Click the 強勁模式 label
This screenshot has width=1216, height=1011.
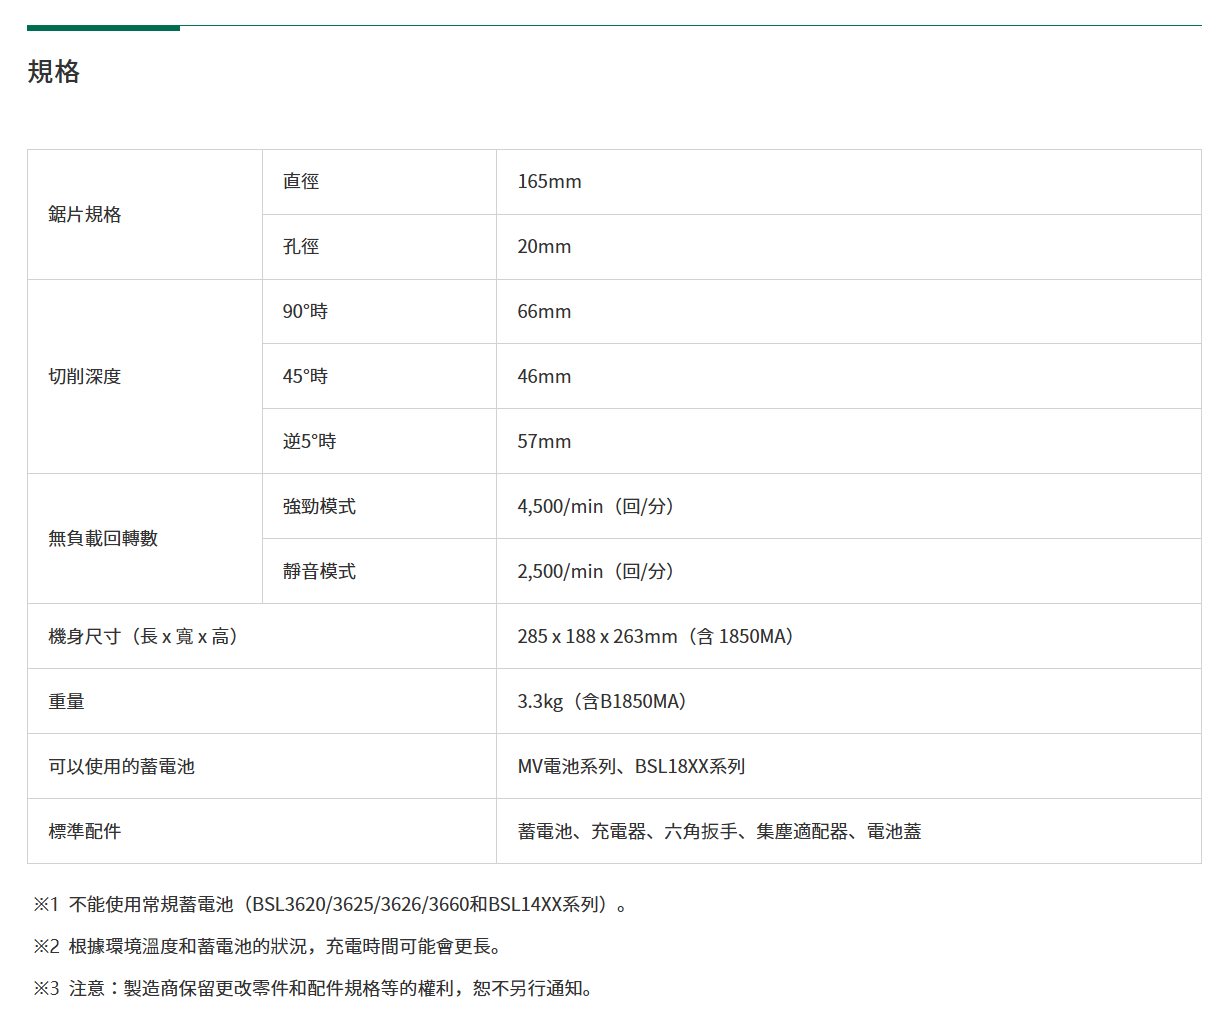319,507
